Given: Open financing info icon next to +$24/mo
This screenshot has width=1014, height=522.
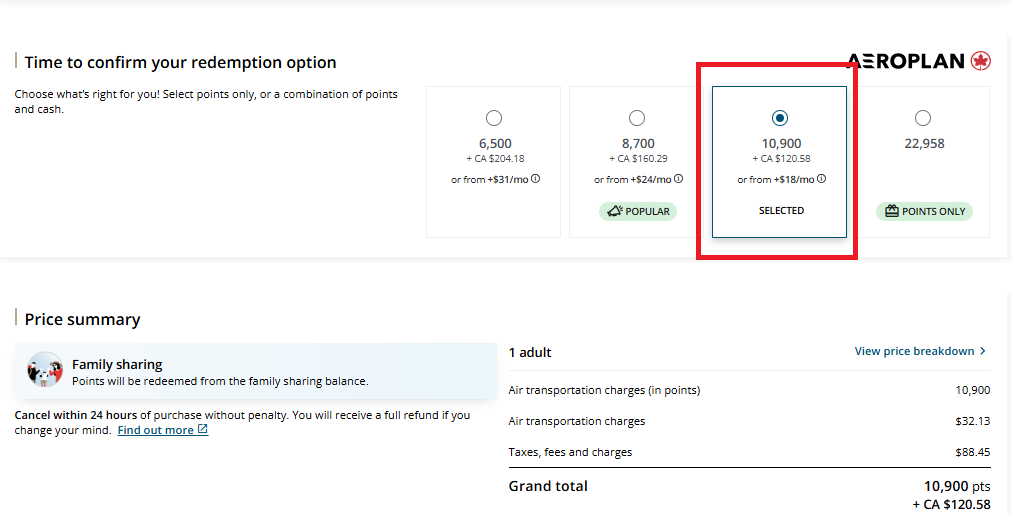Looking at the screenshot, I should (x=679, y=179).
